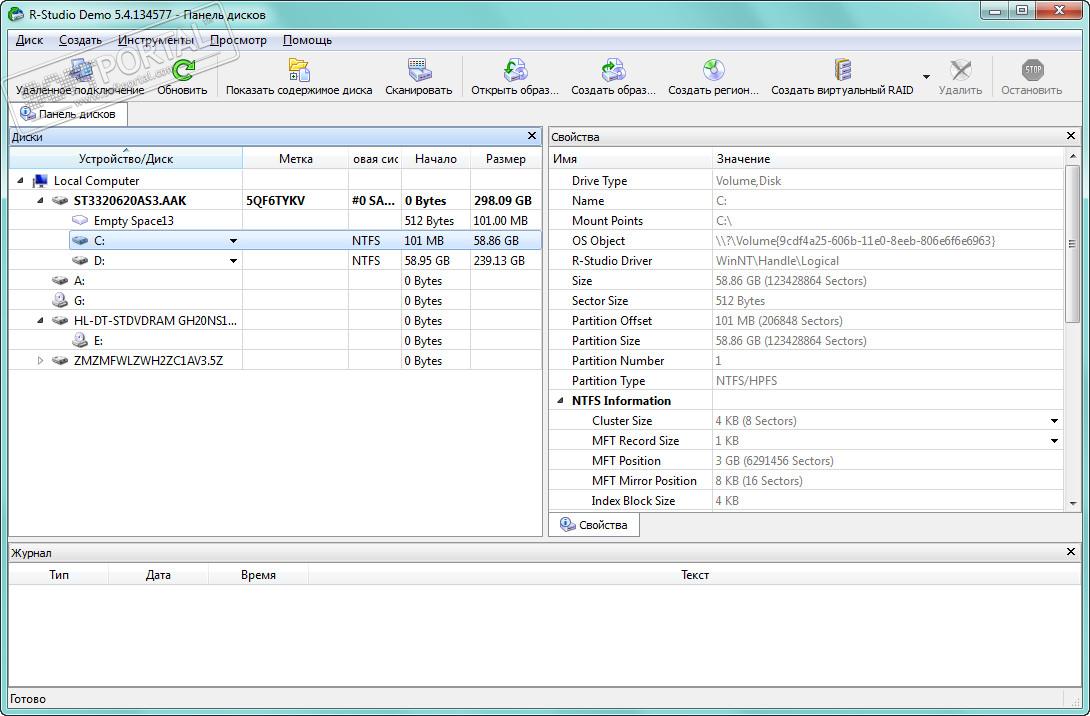This screenshot has height=716, width=1090.
Task: Click the Дата log column header
Action: (158, 575)
